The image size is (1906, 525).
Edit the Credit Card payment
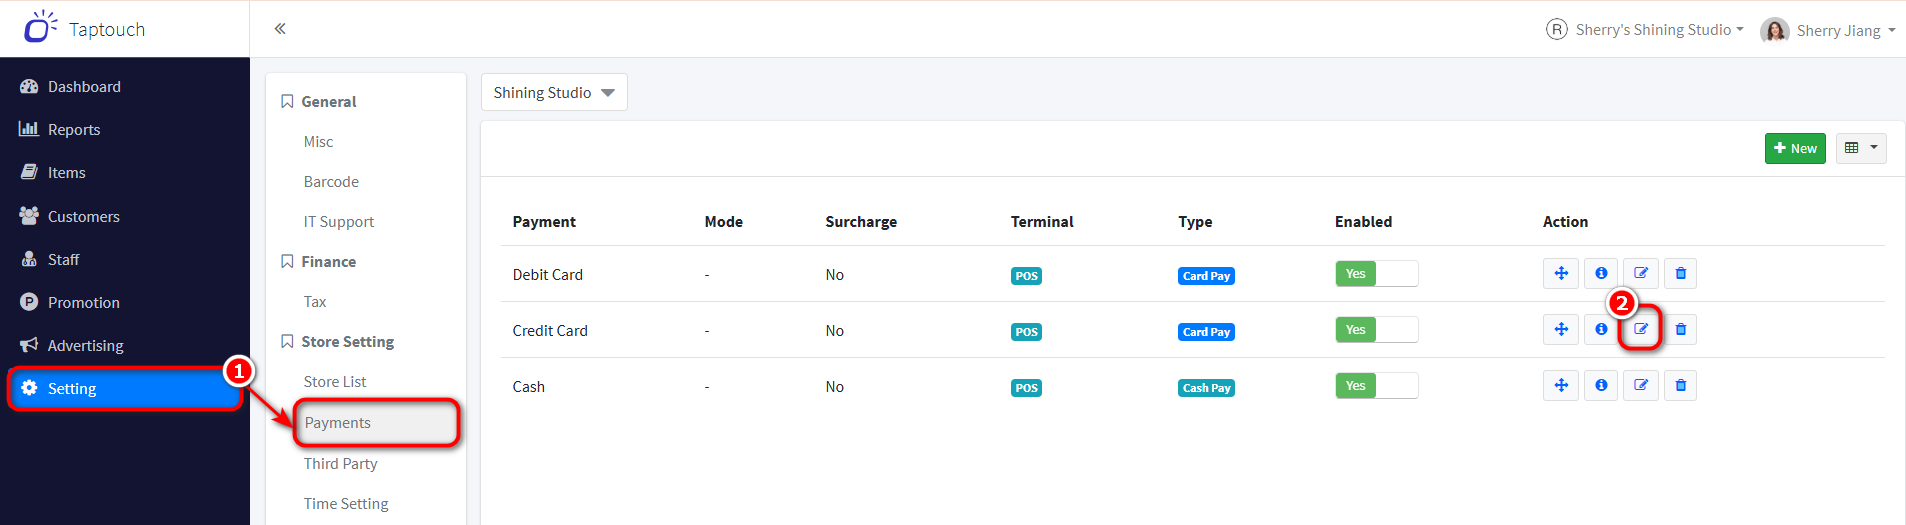tap(1641, 330)
